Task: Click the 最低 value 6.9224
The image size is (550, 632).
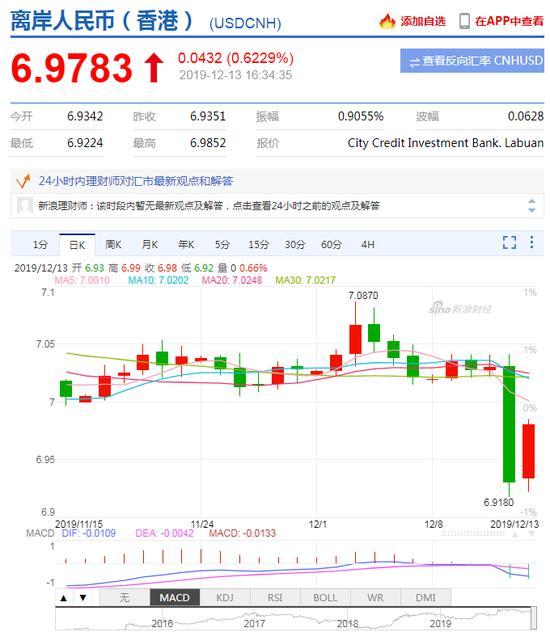Action: click(85, 143)
